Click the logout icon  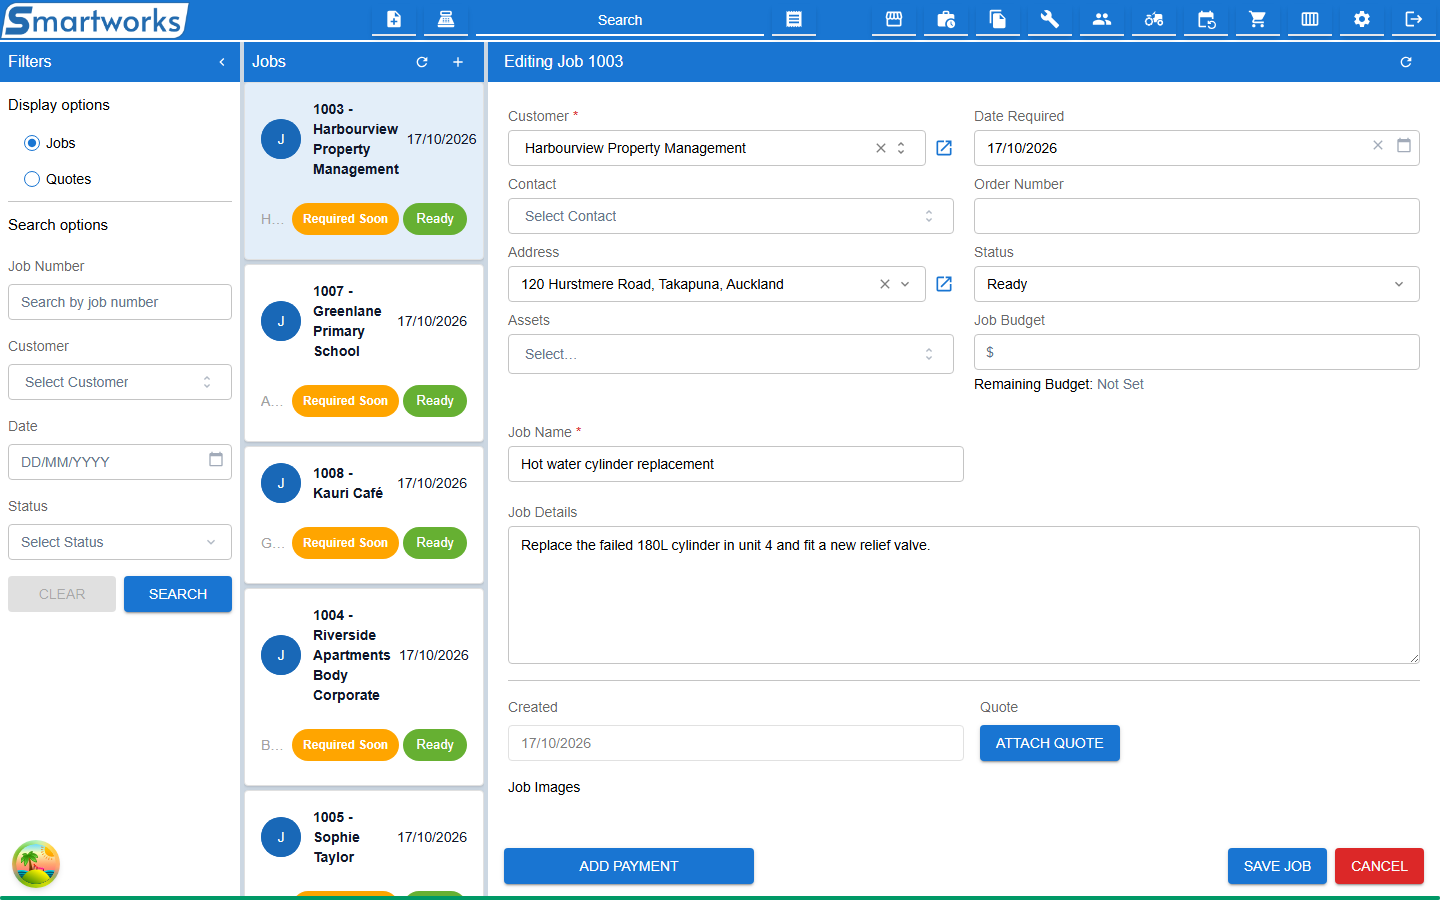click(x=1414, y=19)
